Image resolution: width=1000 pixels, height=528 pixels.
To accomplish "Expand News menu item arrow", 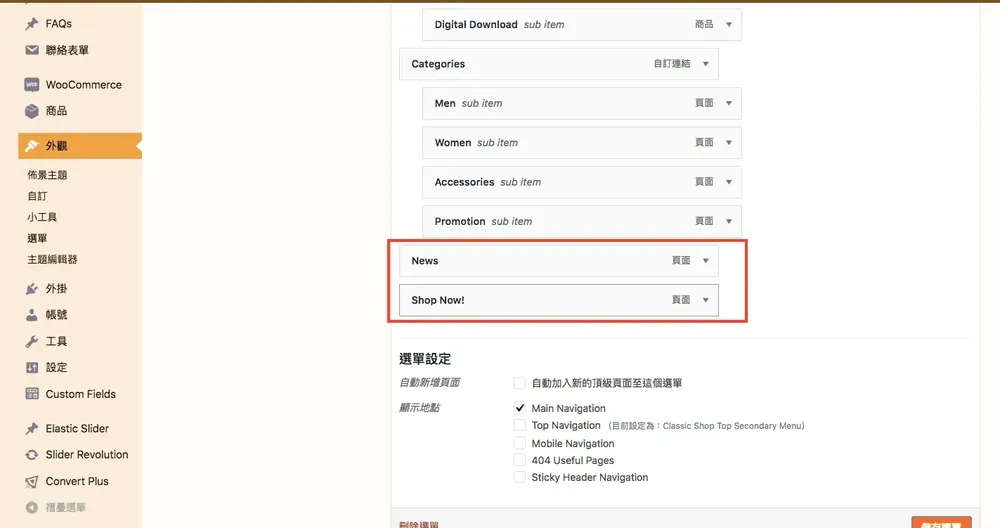I will 705,261.
